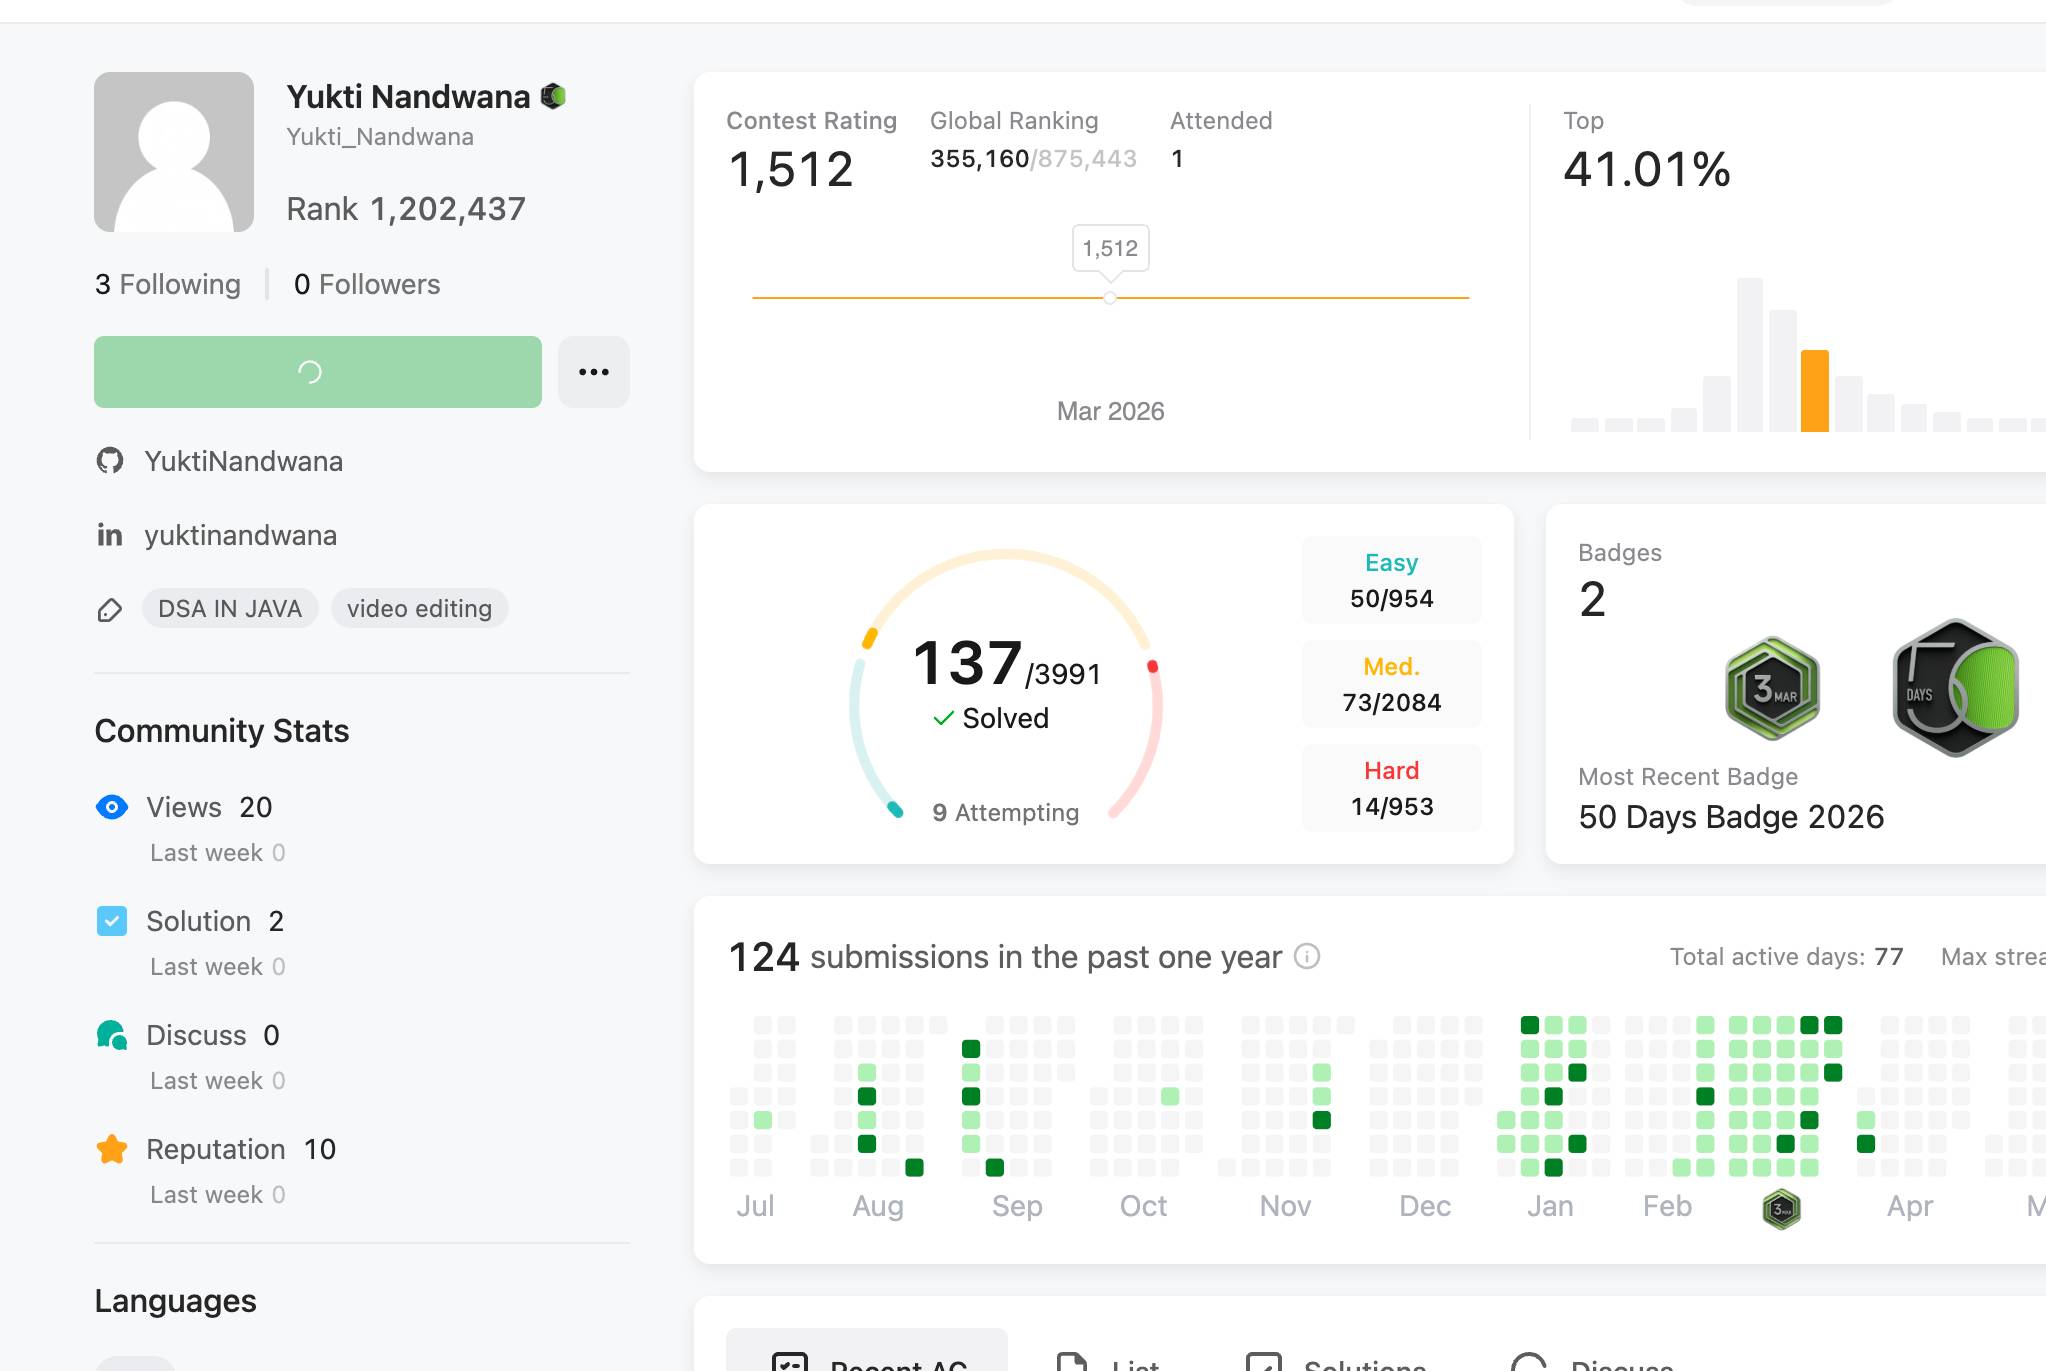Open the GitHub profile icon link
2046x1371 pixels.
pyautogui.click(x=110, y=461)
